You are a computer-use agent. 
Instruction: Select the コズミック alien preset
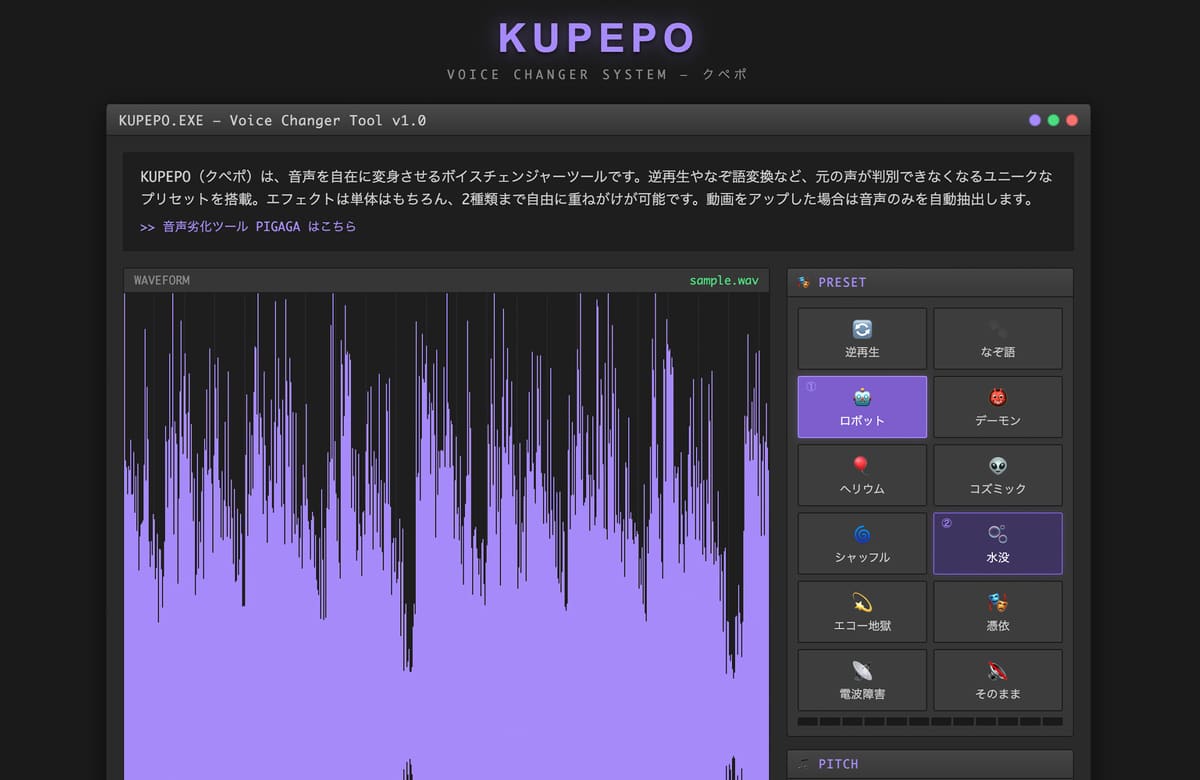click(998, 475)
